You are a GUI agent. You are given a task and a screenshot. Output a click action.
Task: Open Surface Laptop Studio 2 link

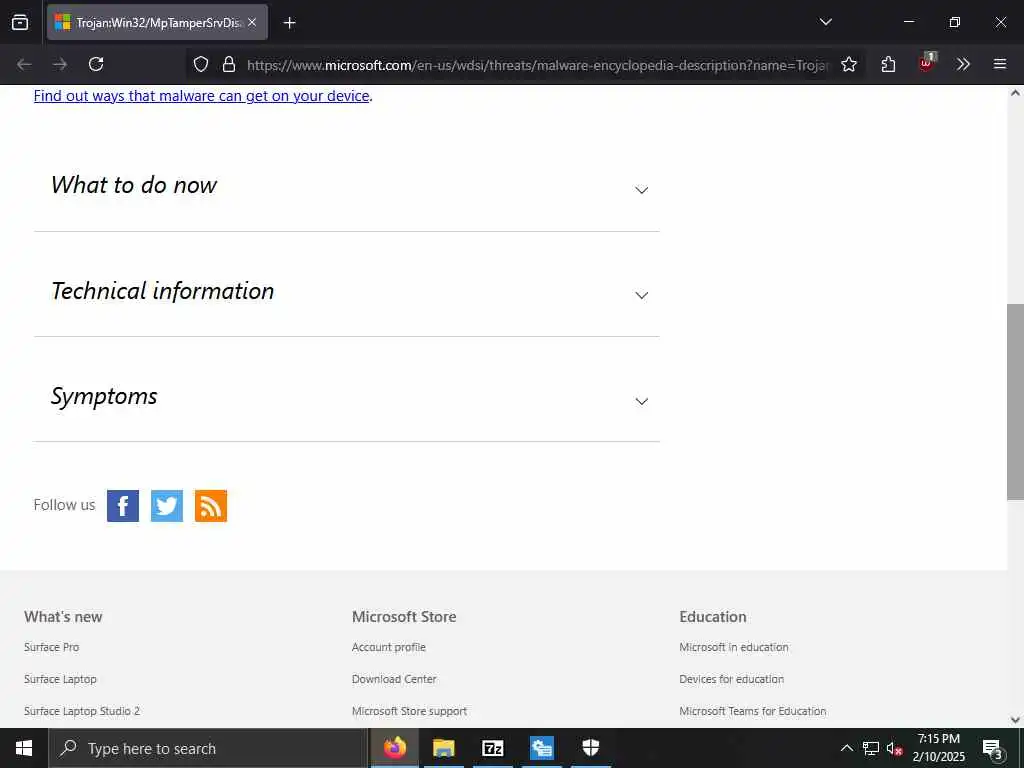pyautogui.click(x=82, y=711)
